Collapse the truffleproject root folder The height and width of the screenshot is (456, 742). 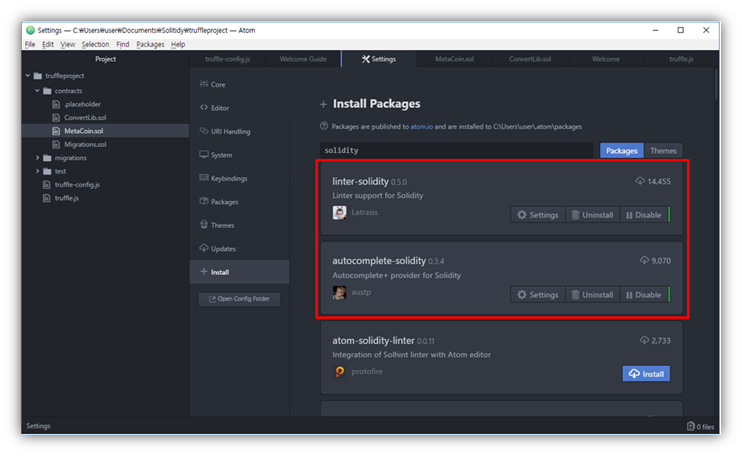click(28, 76)
